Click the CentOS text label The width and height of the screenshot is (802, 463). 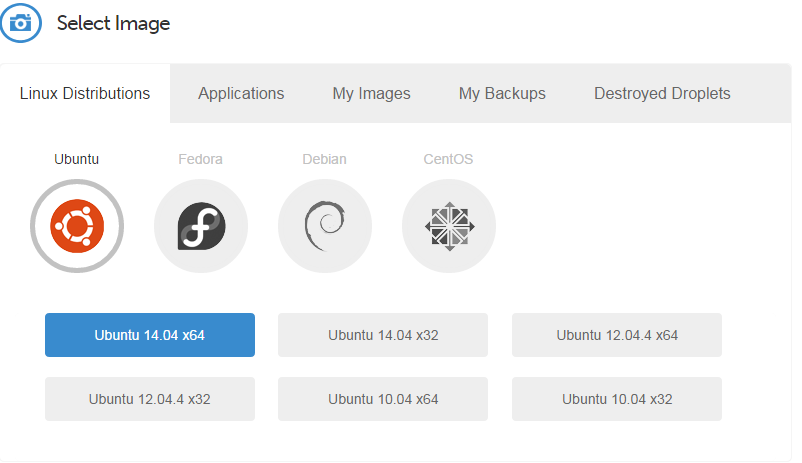tap(448, 159)
